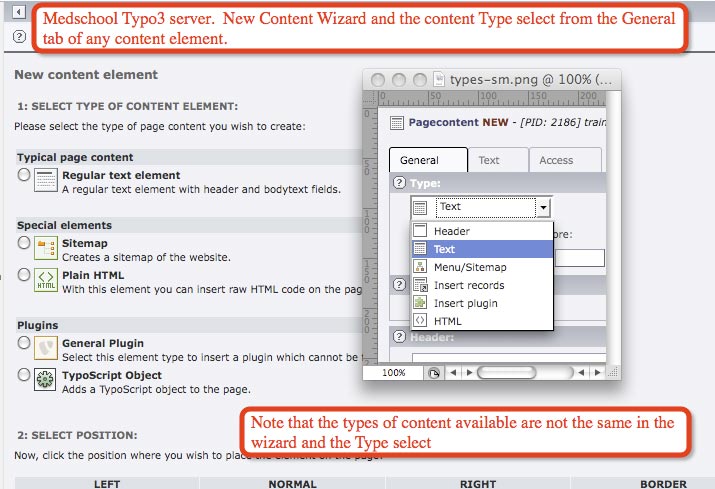Select the TypoScript Object radio button
This screenshot has width=715, height=489.
pyautogui.click(x=24, y=375)
